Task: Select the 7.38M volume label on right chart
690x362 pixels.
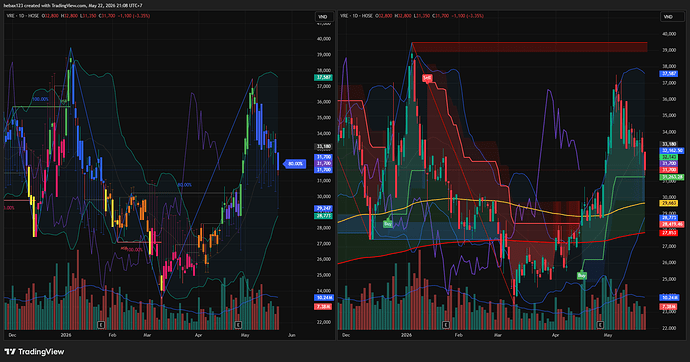Action: 668,307
